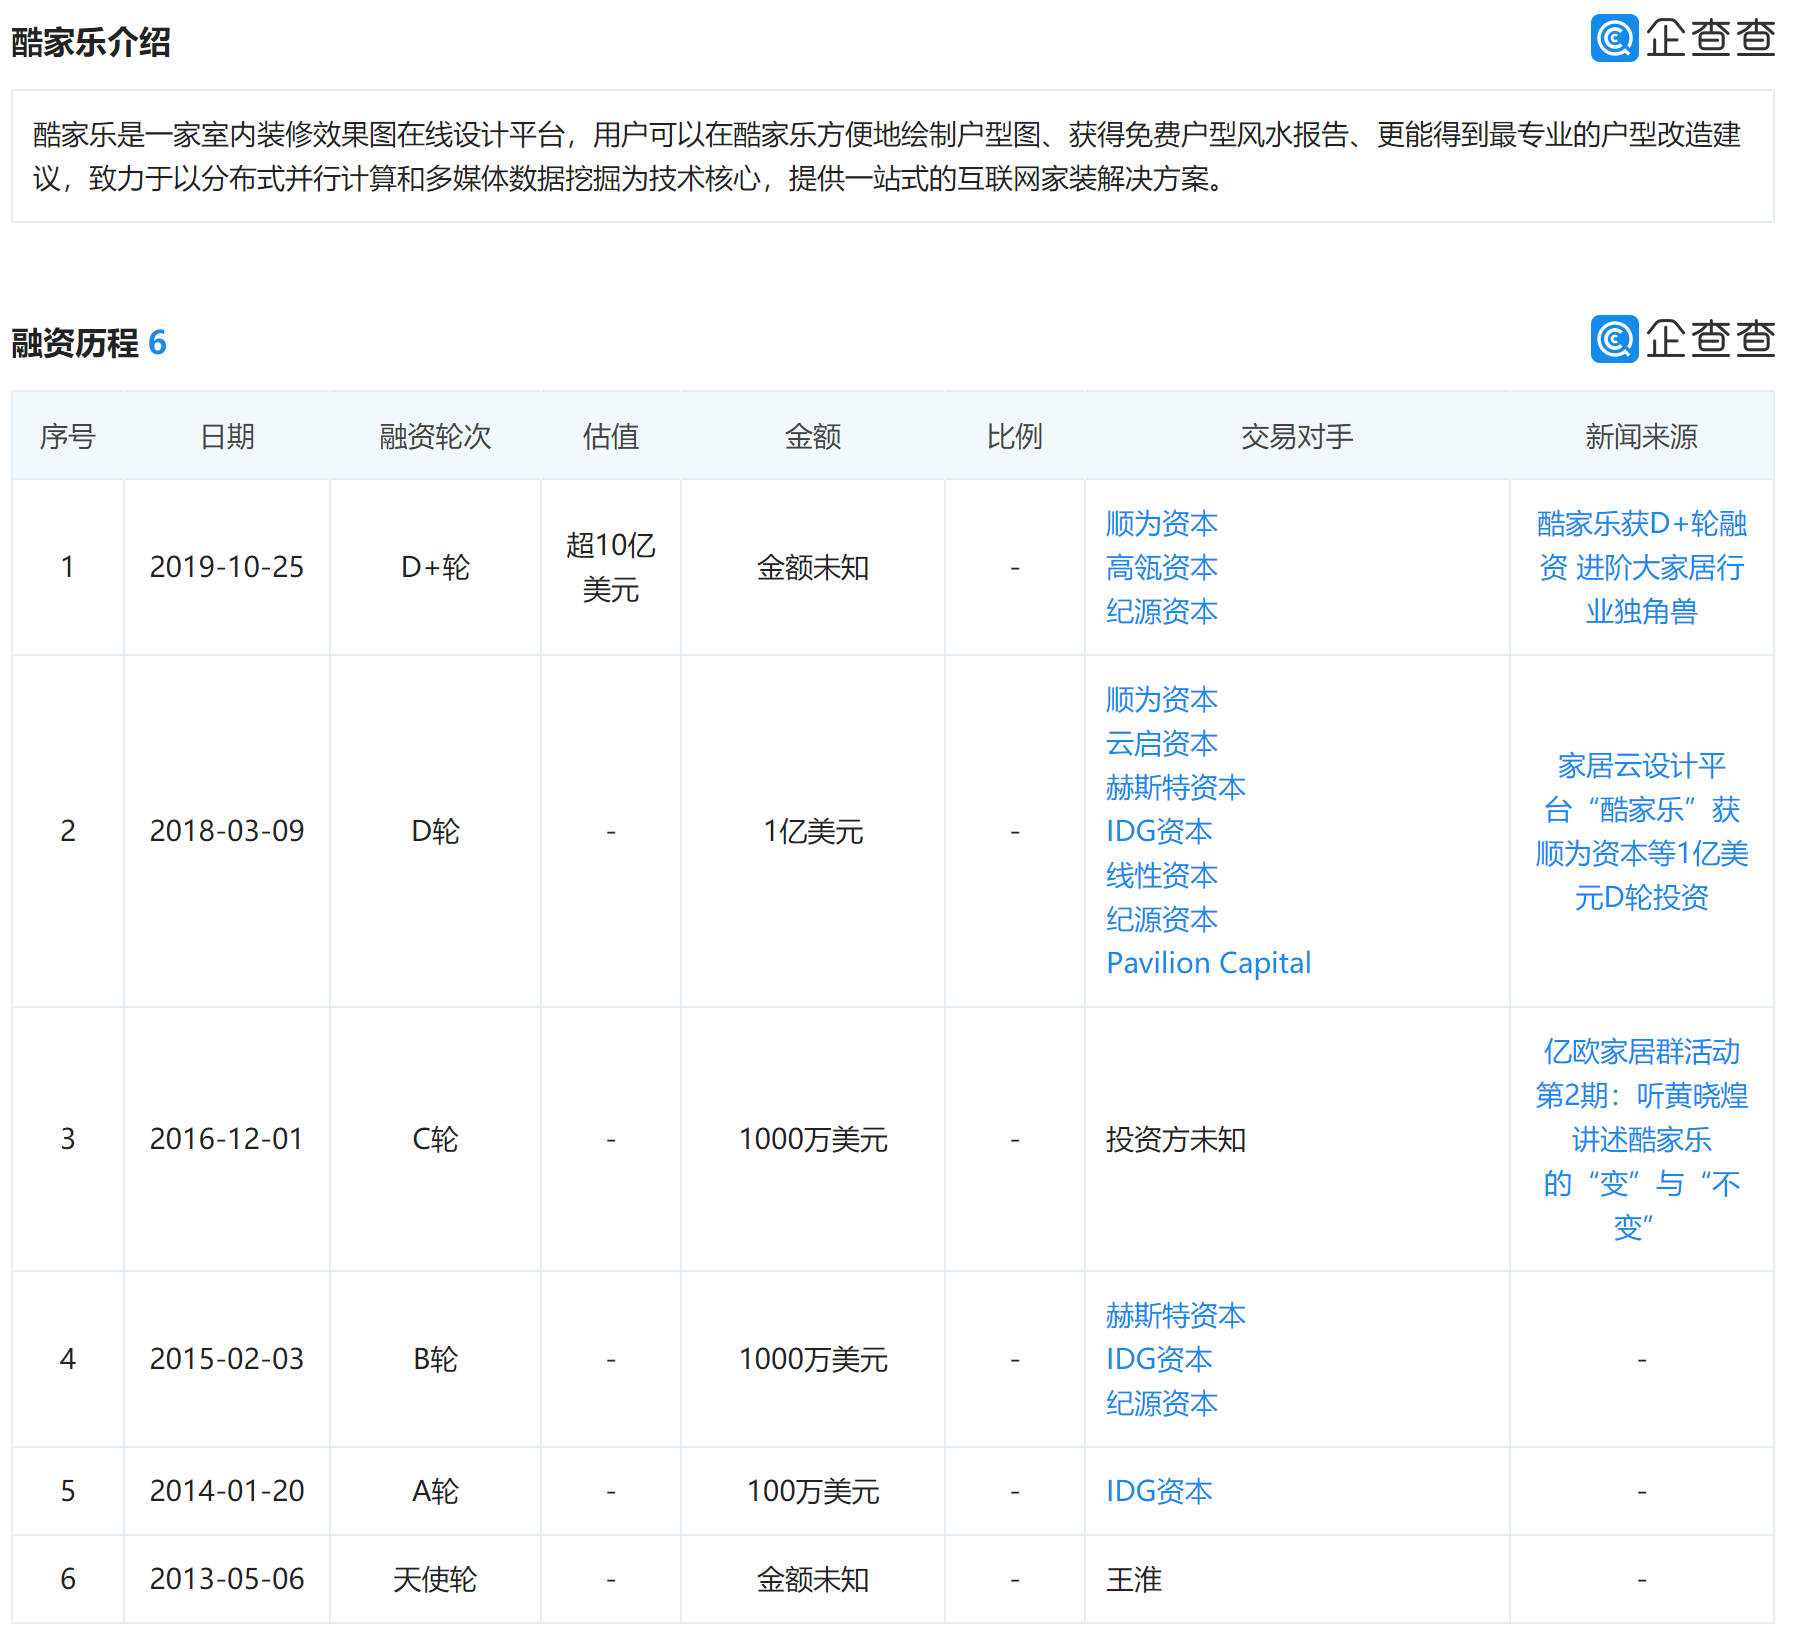Click the 企查查 logo beside 融资历程

pos(1682,339)
